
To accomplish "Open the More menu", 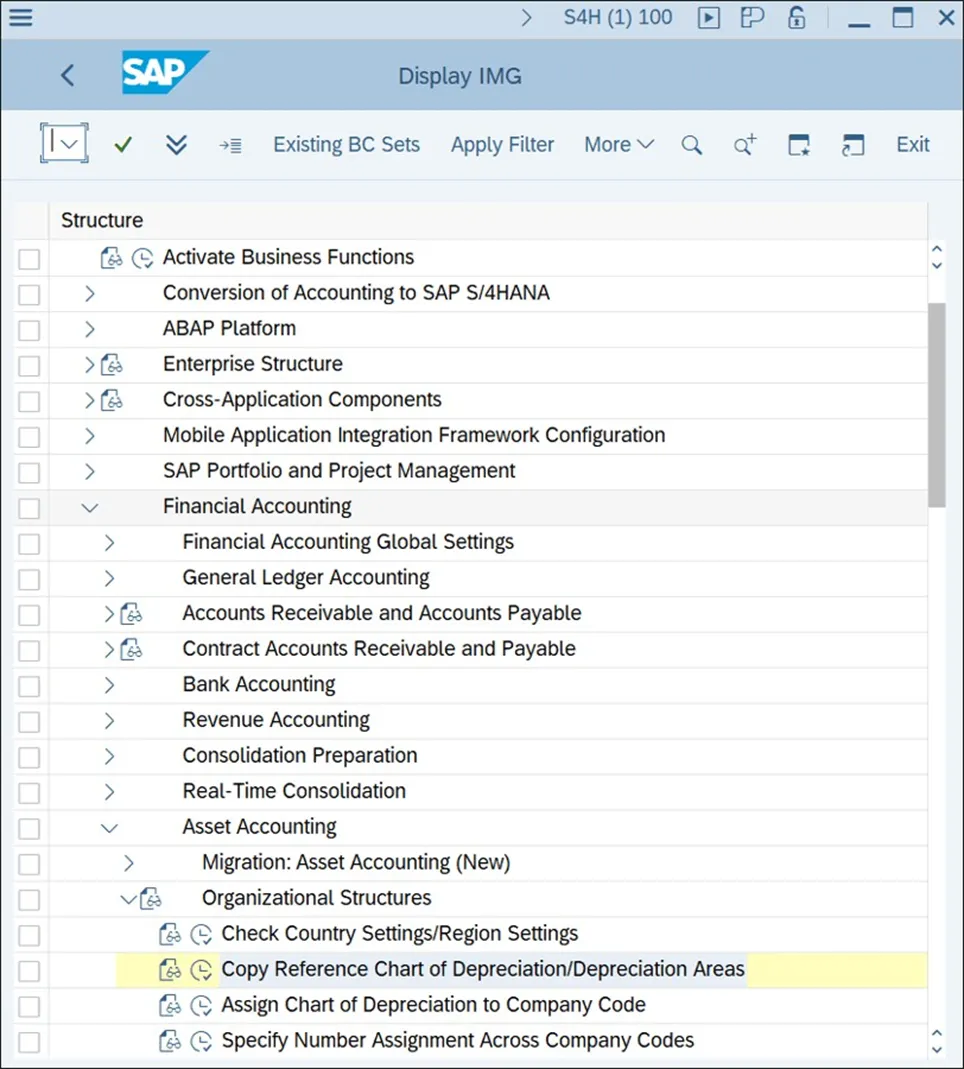I will [x=618, y=145].
